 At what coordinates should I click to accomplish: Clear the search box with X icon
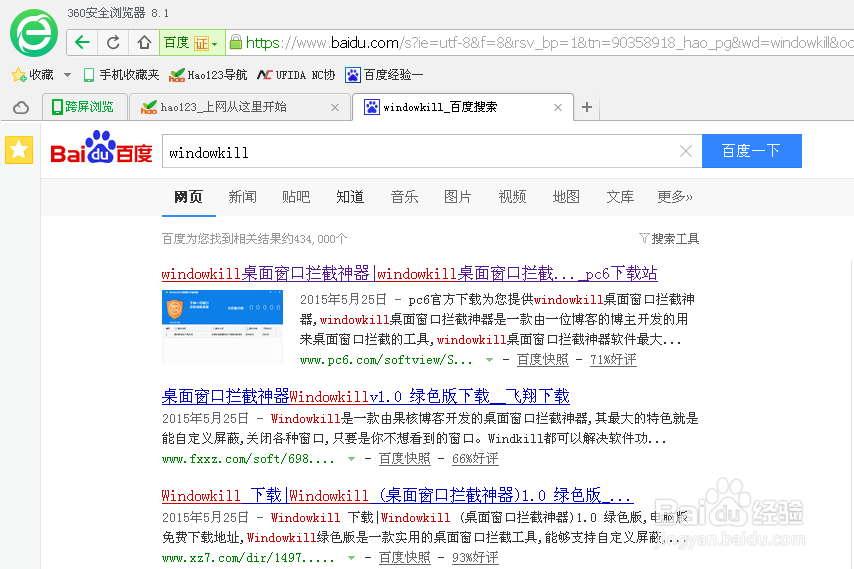pos(686,151)
